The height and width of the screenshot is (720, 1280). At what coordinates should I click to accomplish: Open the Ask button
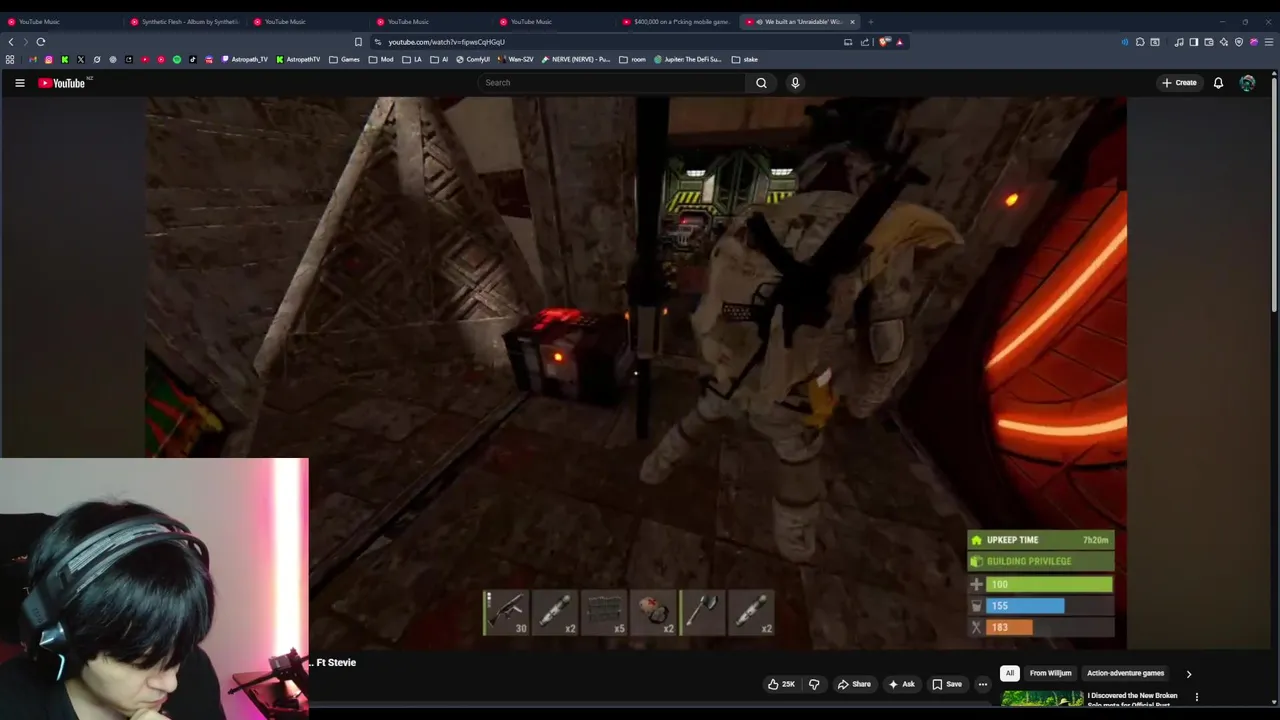coord(901,684)
